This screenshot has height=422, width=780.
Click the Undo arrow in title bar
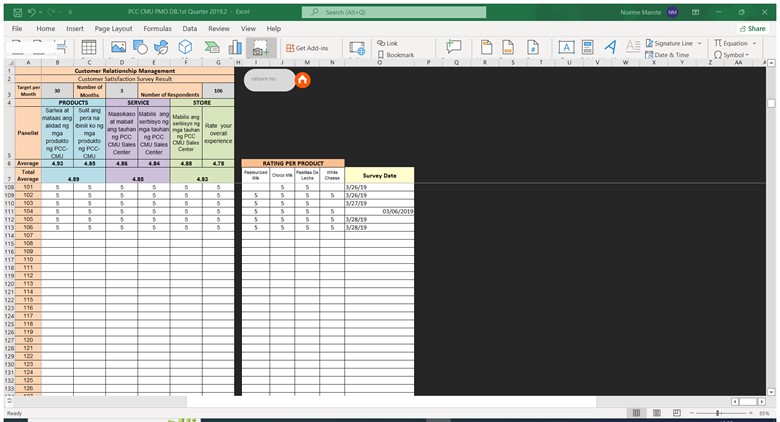(31, 12)
